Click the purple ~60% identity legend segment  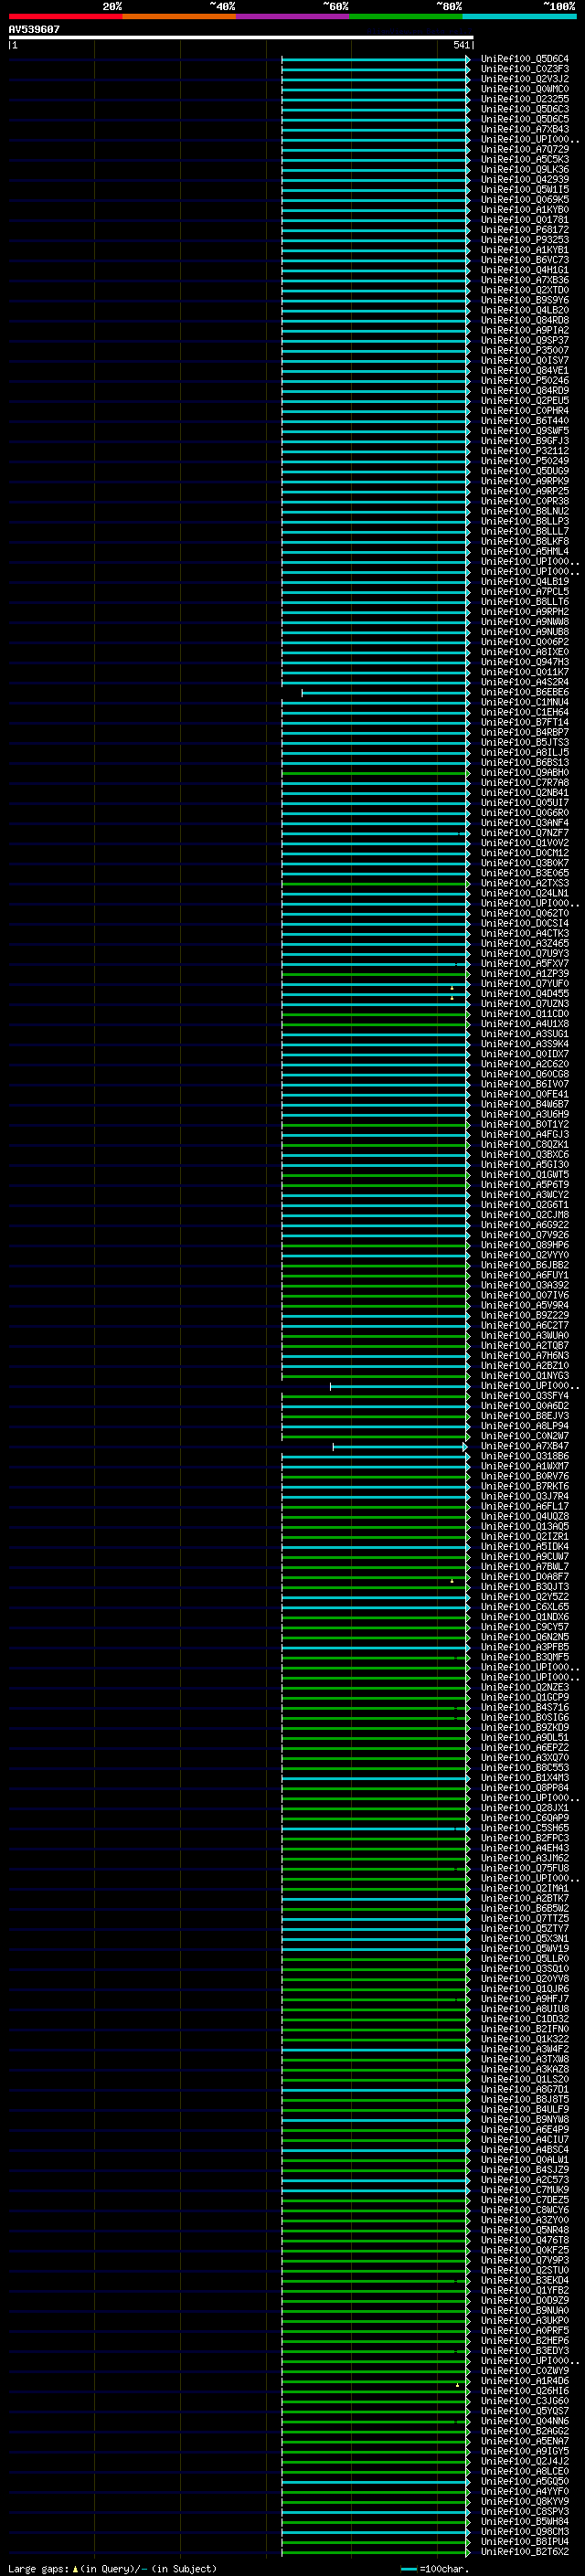coord(293,16)
